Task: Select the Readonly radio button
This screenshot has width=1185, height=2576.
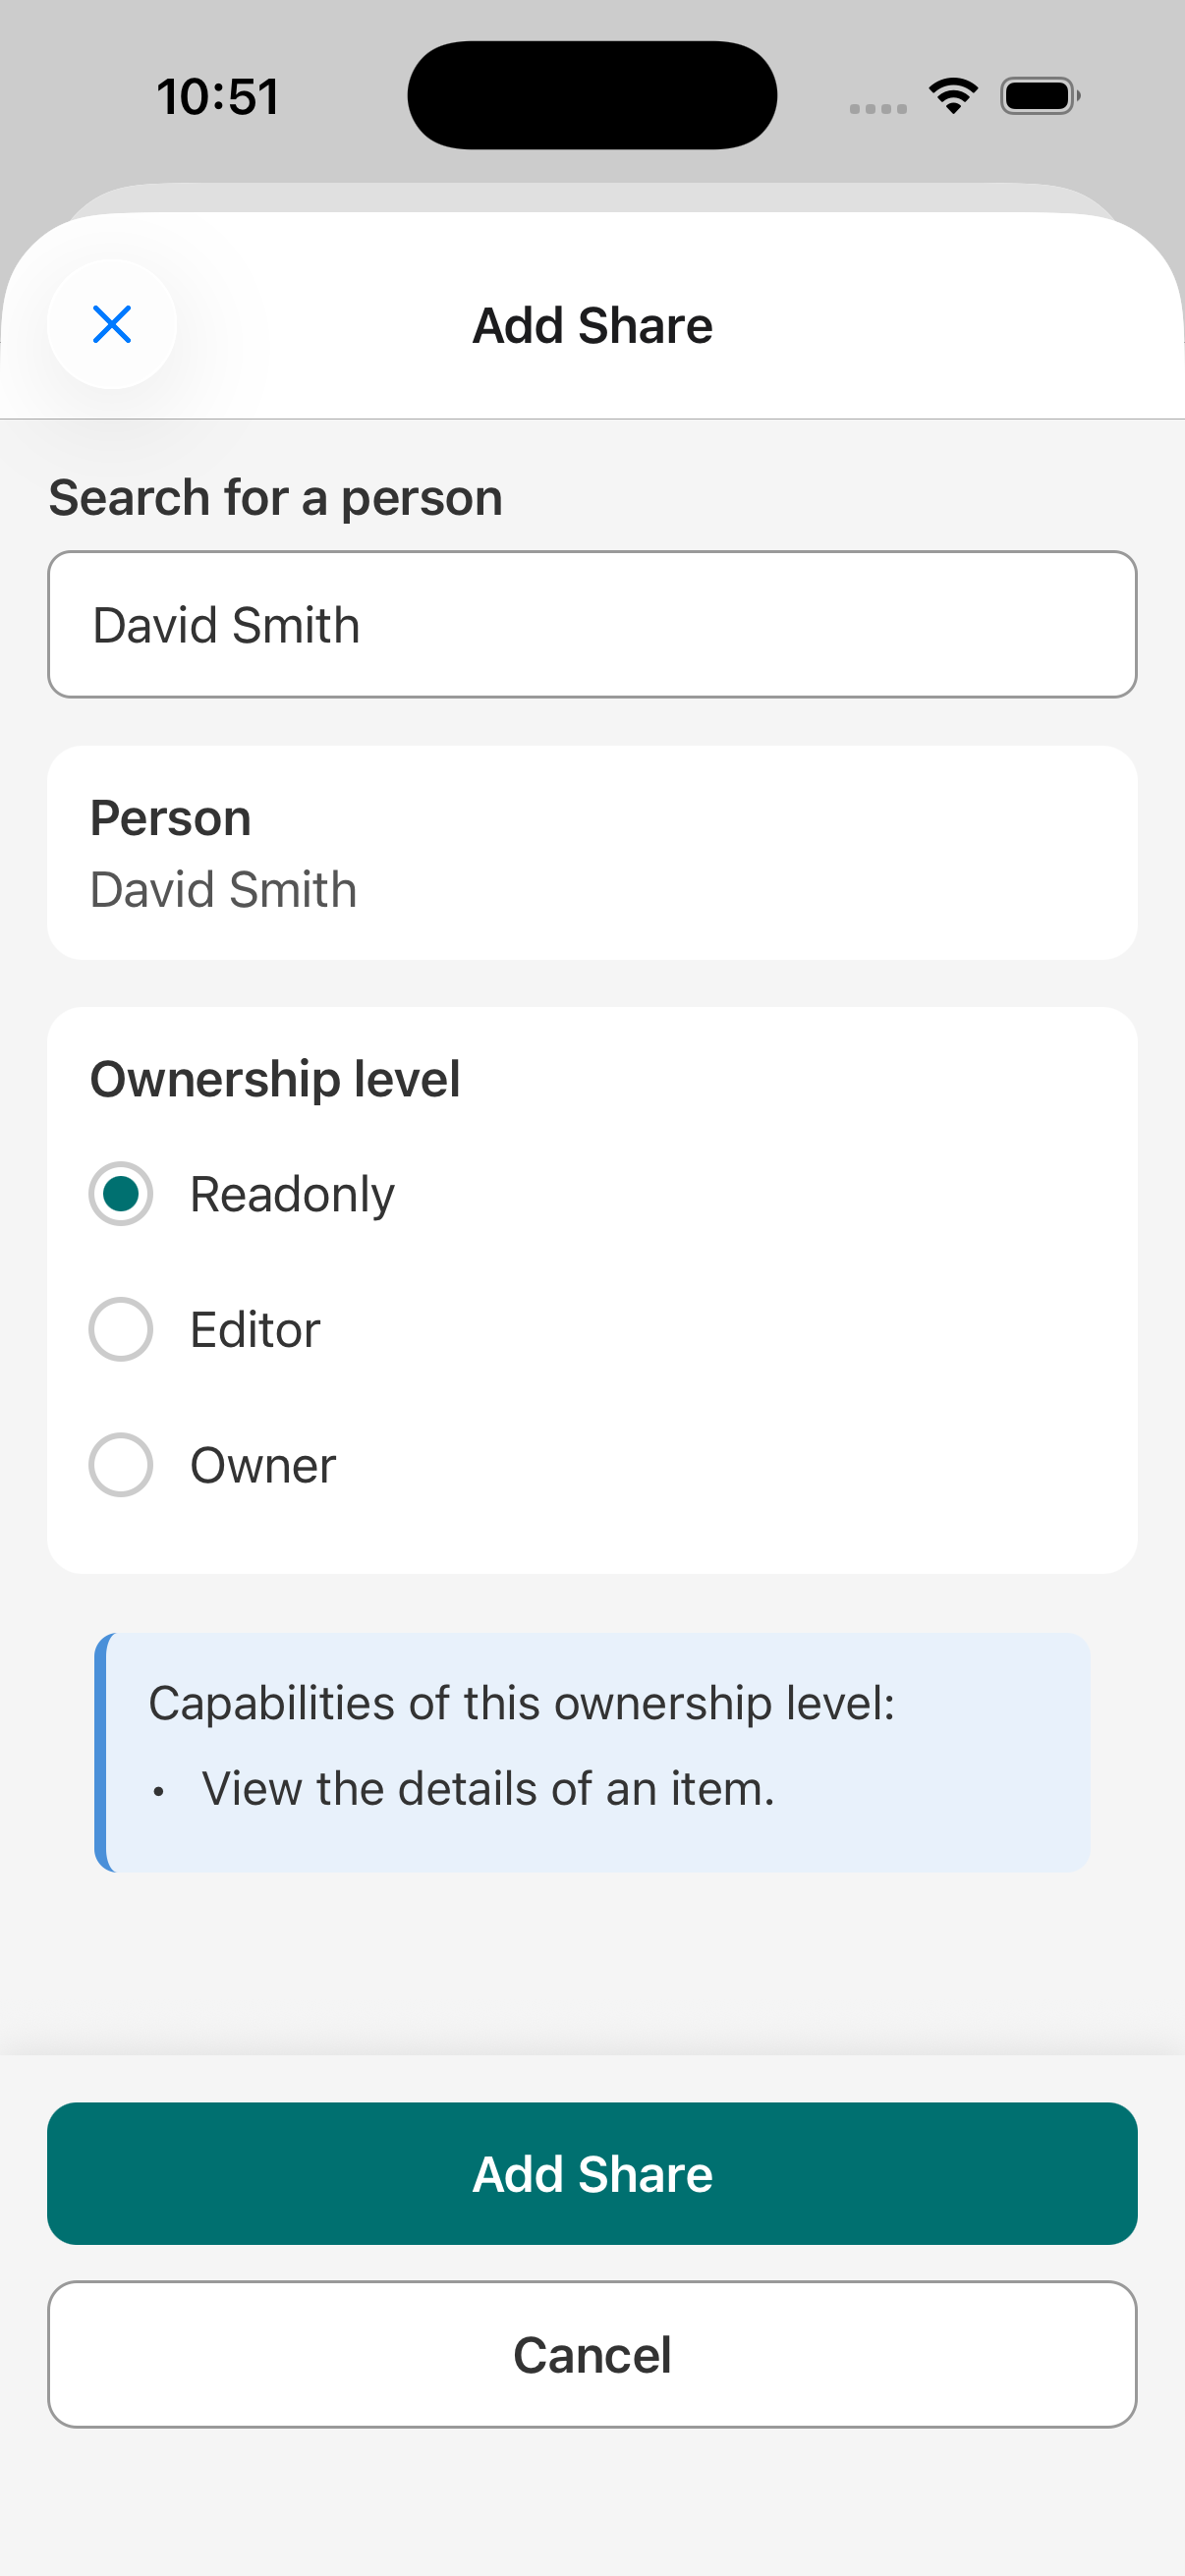Action: tap(121, 1193)
